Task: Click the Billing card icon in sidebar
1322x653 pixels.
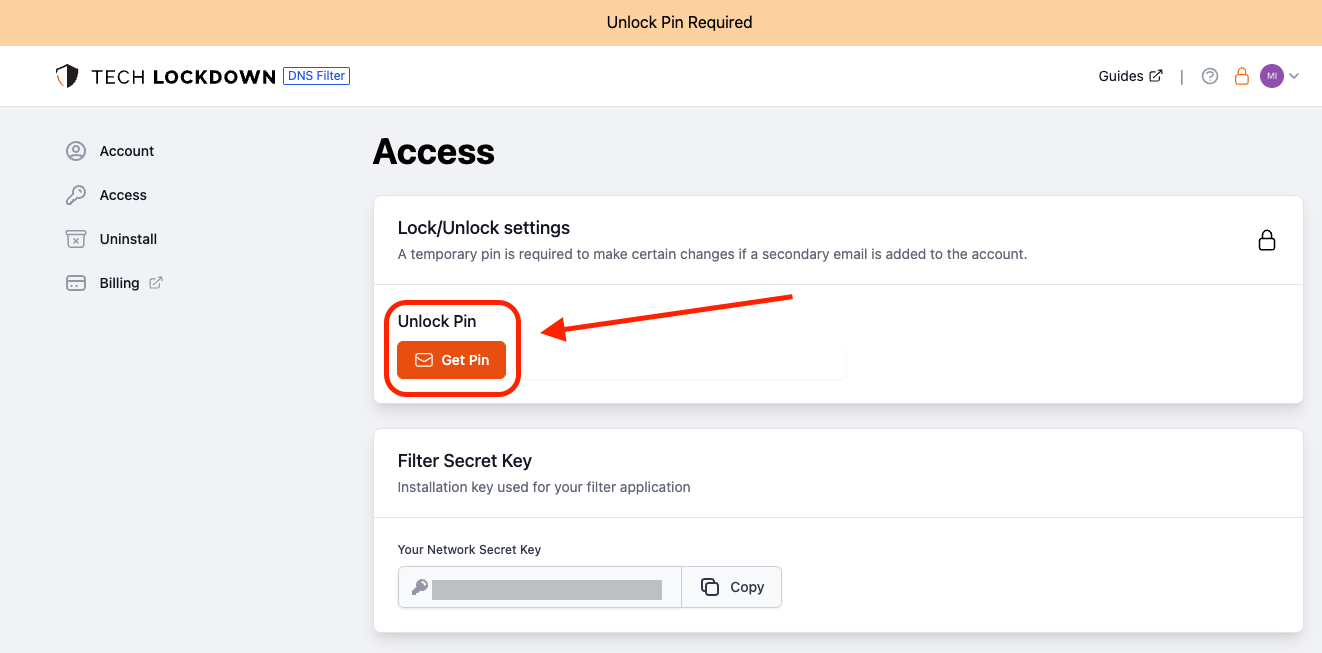Action: [76, 283]
